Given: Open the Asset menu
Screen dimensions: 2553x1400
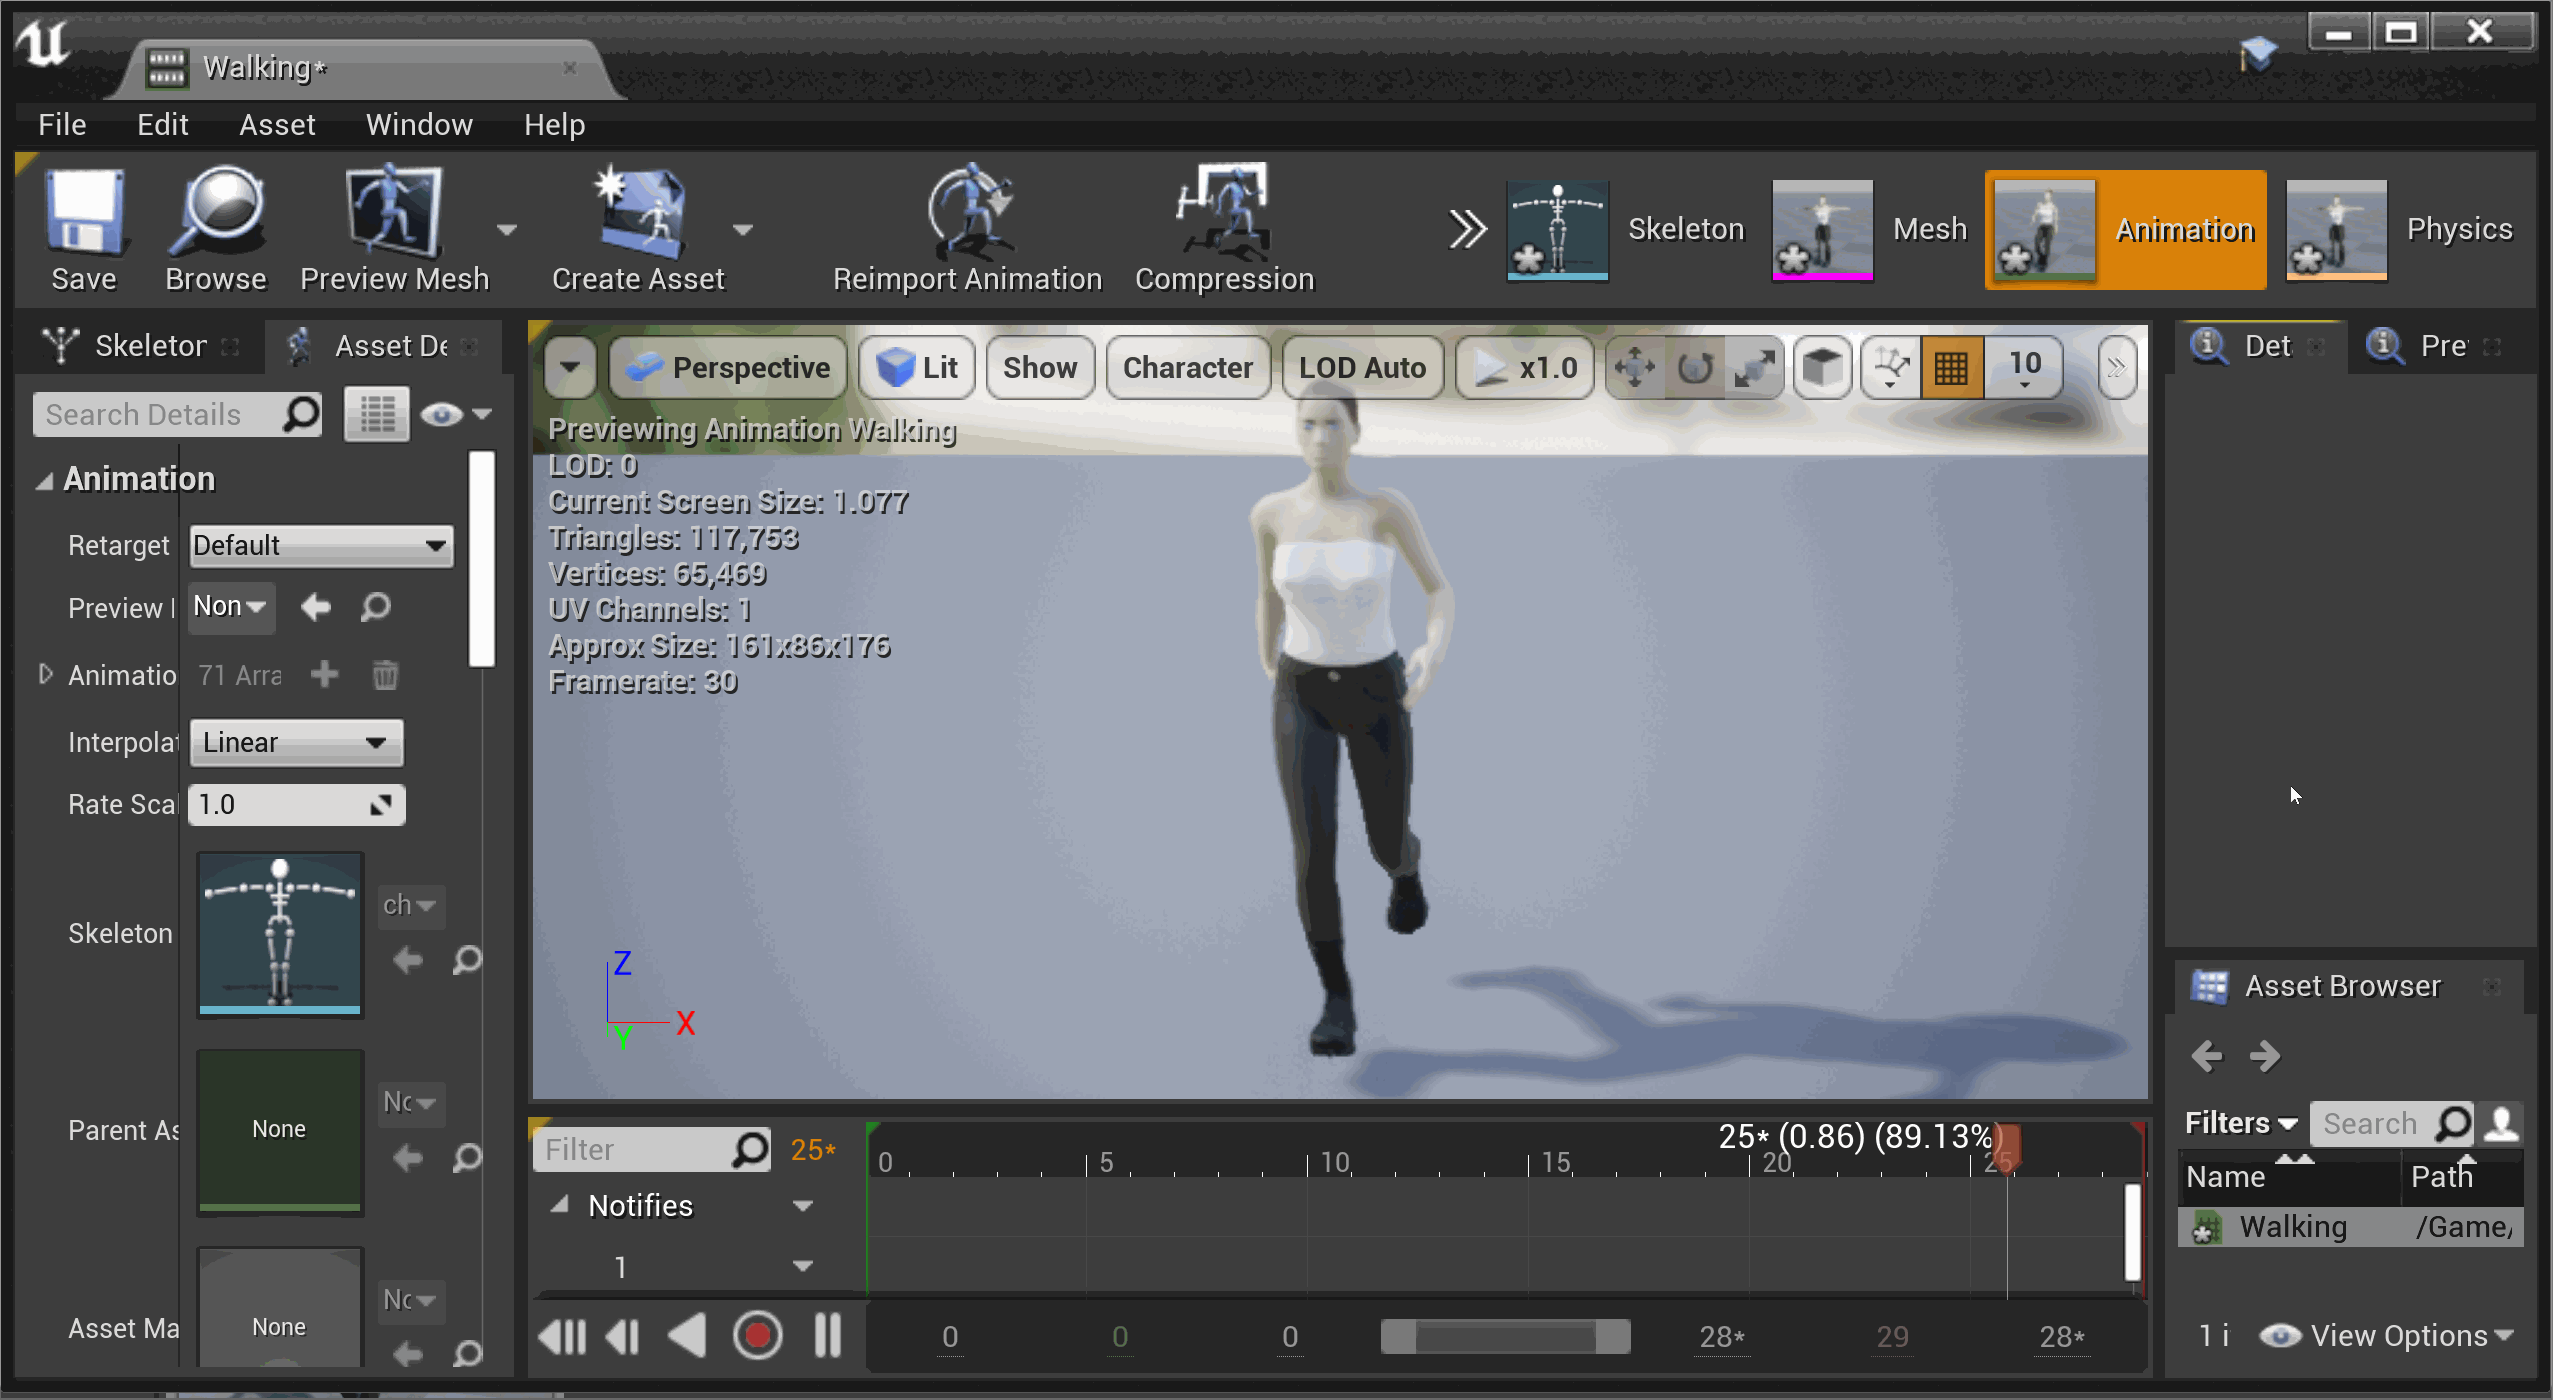Looking at the screenshot, I should tap(278, 124).
